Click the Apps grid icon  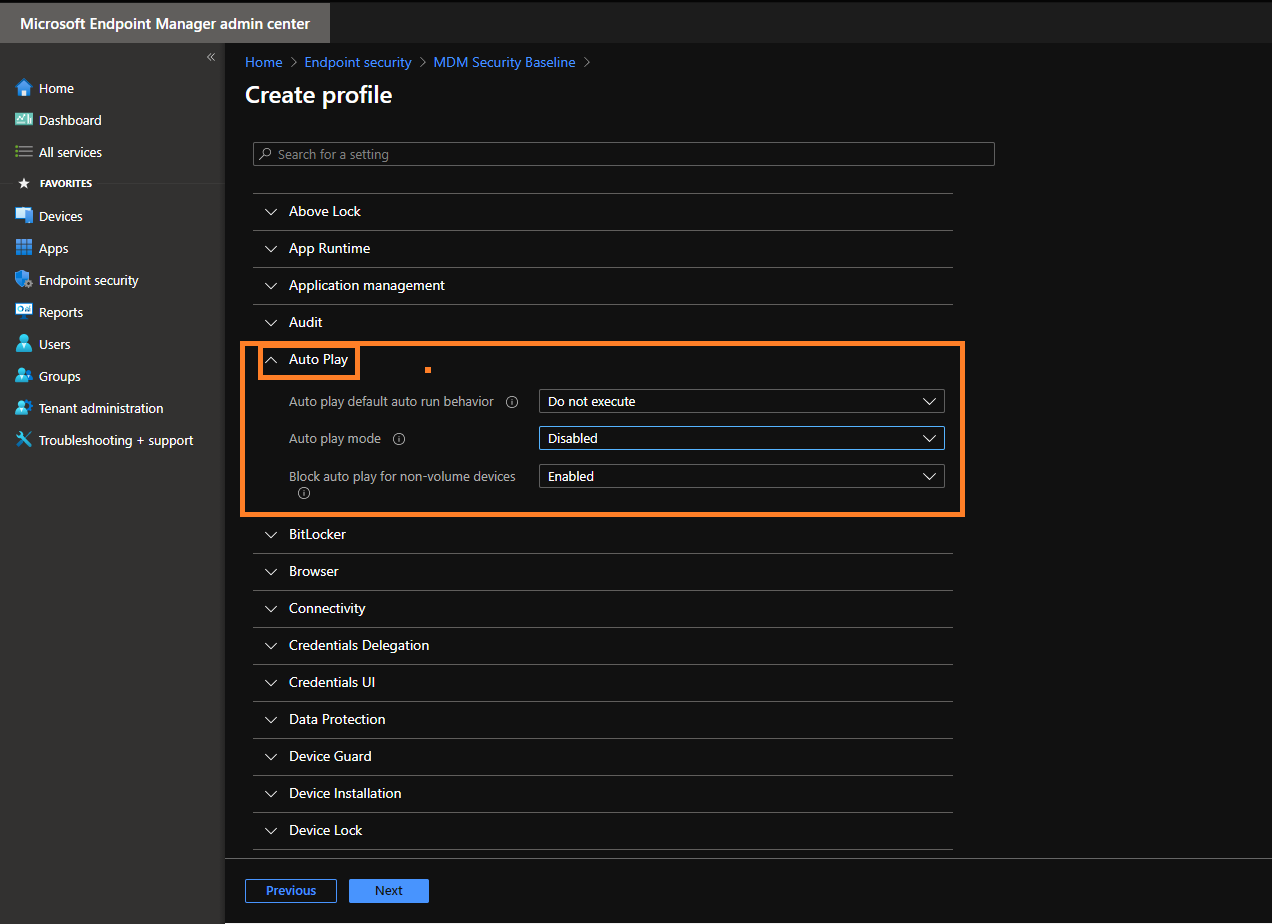24,248
